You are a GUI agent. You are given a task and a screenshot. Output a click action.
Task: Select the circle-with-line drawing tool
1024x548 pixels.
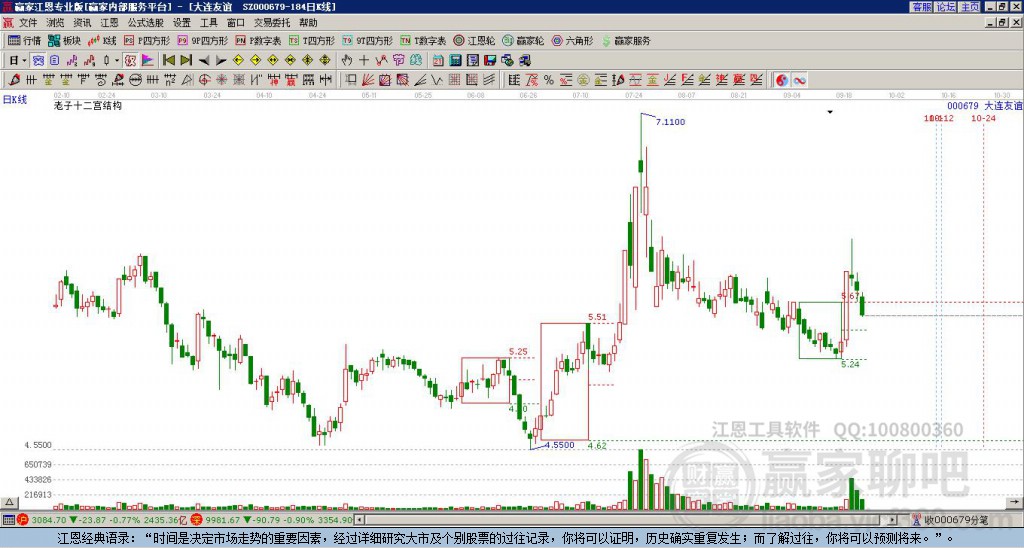[135, 80]
